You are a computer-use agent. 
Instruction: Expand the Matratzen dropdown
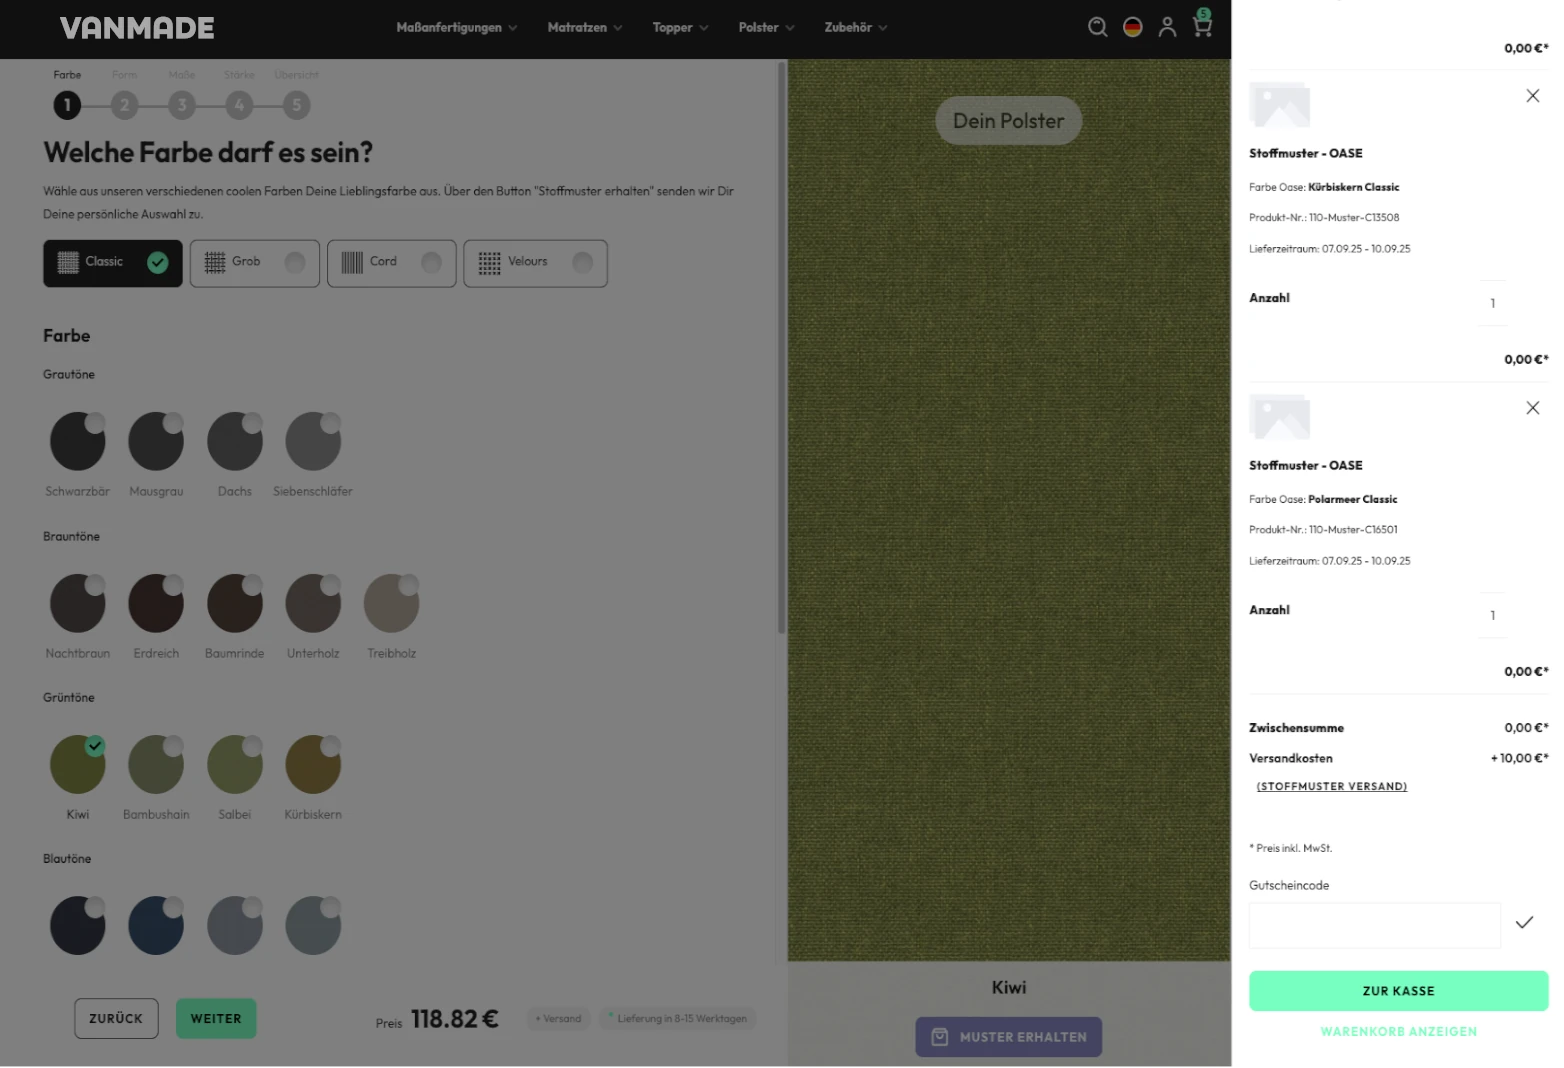(x=584, y=28)
